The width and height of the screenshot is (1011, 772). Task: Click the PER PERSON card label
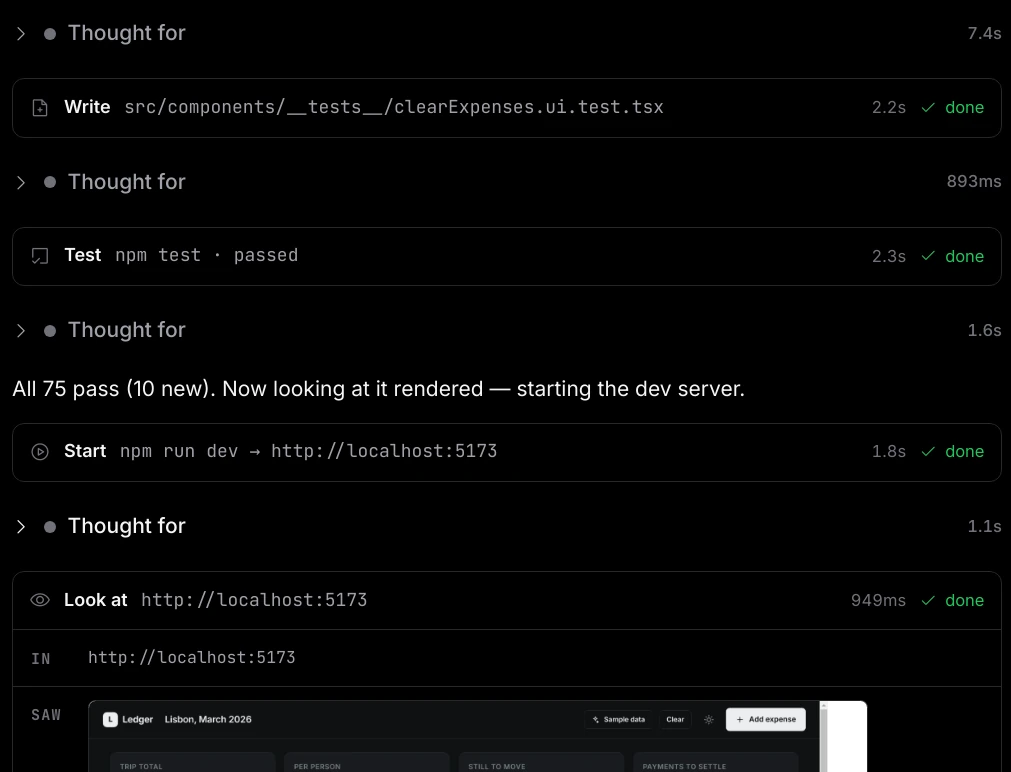(x=317, y=766)
